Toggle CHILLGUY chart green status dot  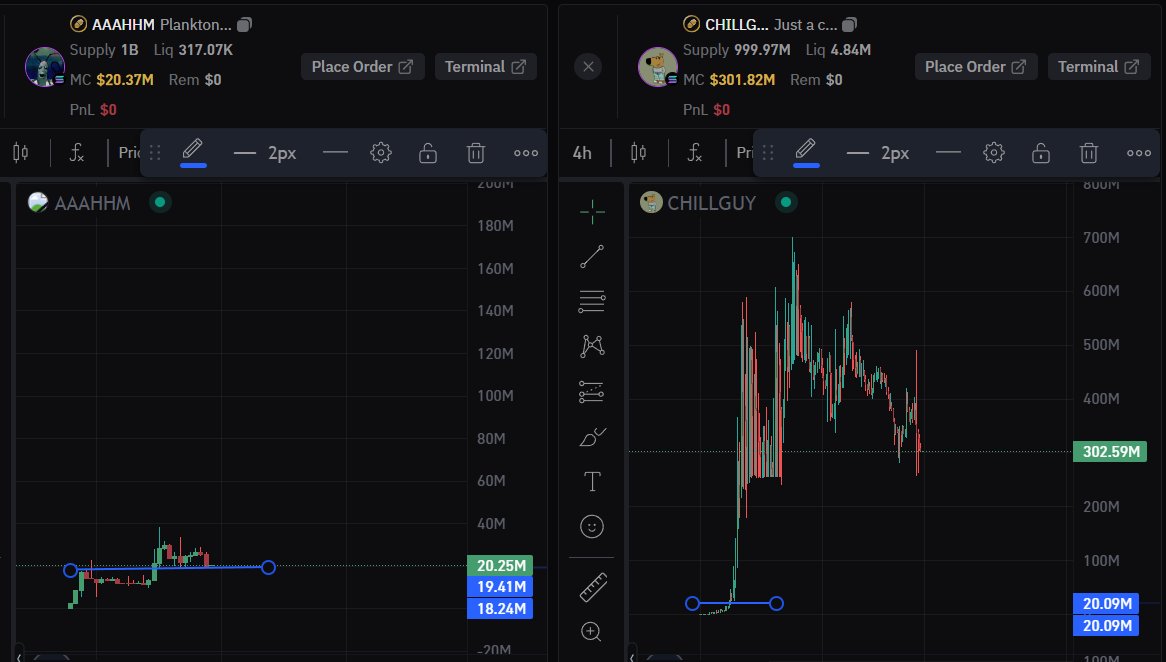point(786,202)
